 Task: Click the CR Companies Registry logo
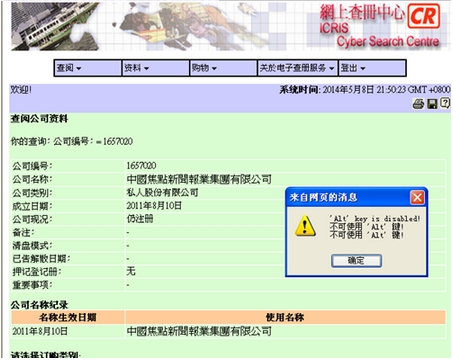(424, 16)
